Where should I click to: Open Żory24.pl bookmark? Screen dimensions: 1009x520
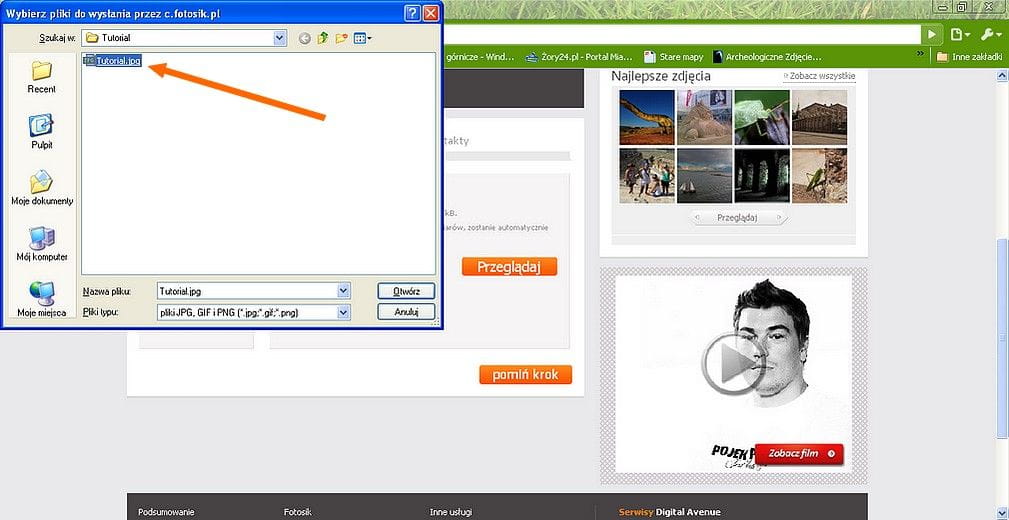point(579,57)
